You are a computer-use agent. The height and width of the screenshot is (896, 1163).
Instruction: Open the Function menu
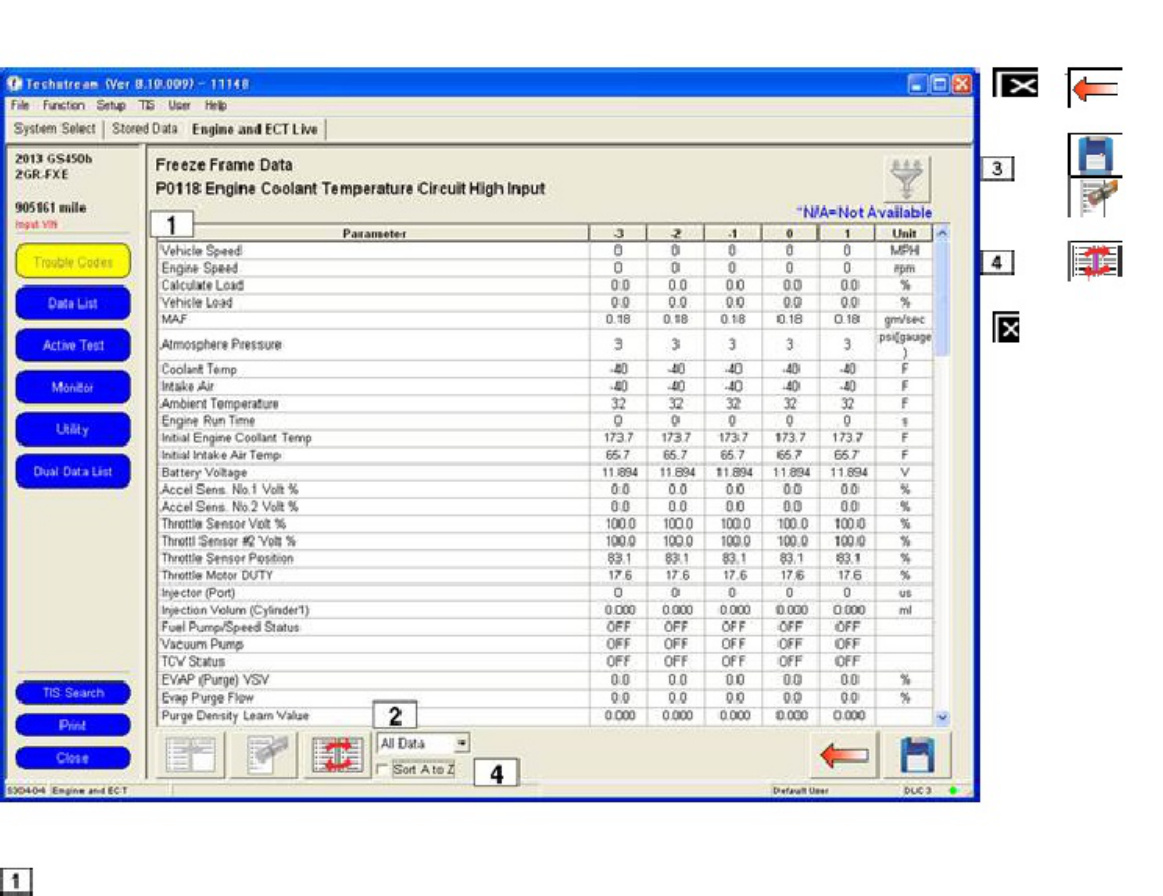pyautogui.click(x=63, y=105)
